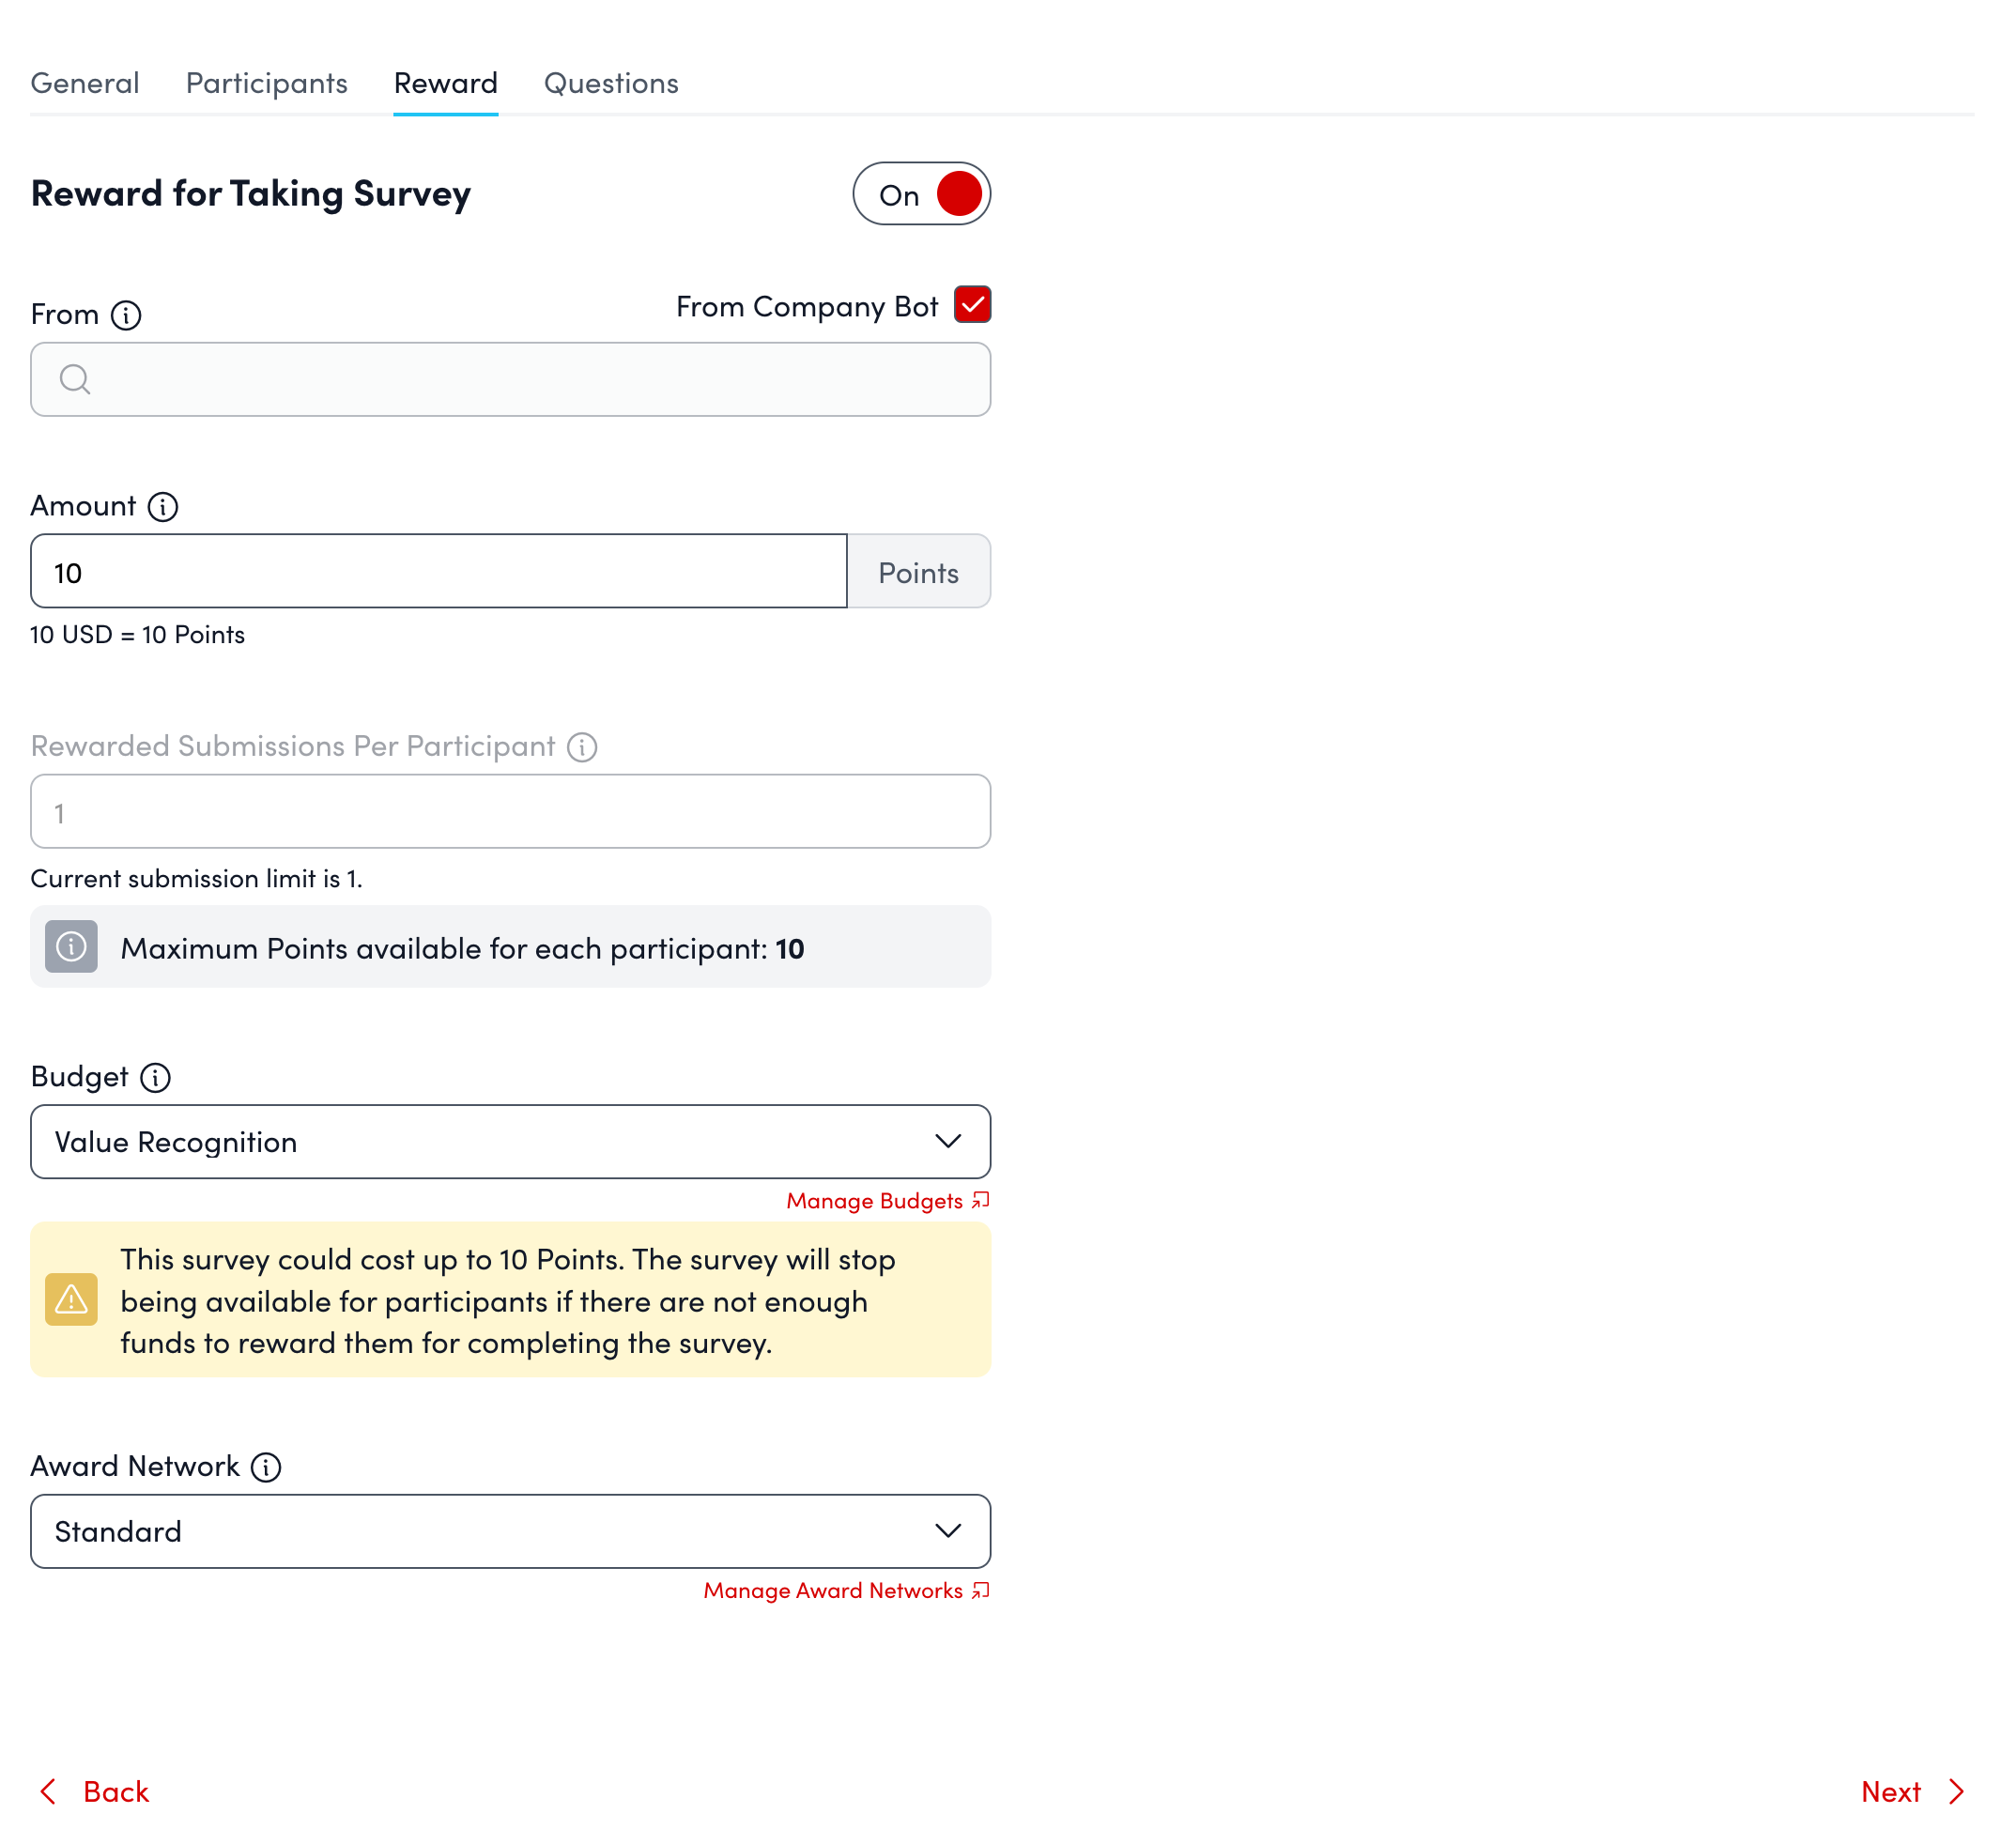Click the magnifier icon in the From search field
The height and width of the screenshot is (1844, 2016).
pyautogui.click(x=75, y=380)
